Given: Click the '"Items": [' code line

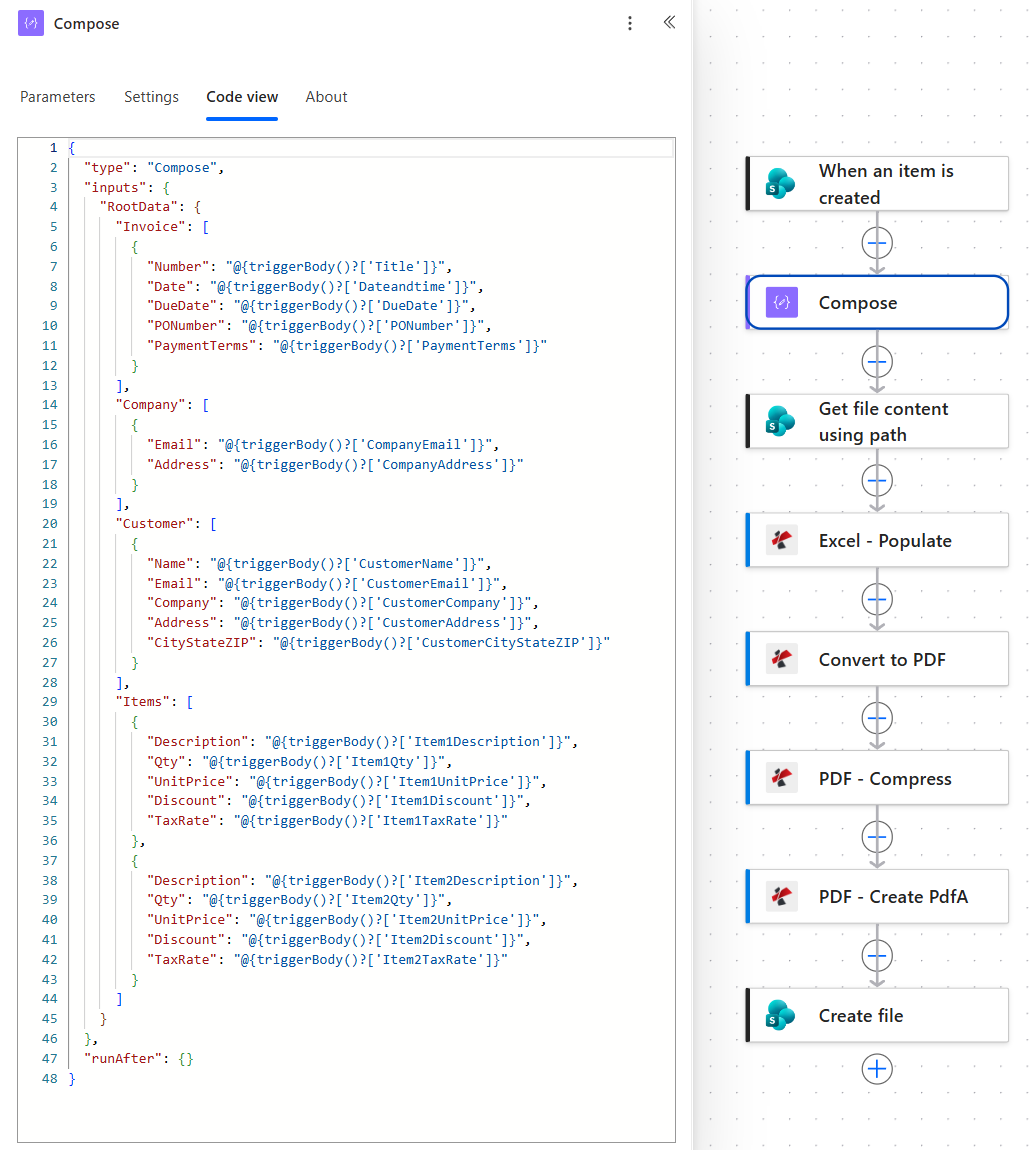Looking at the screenshot, I should click(x=154, y=702).
